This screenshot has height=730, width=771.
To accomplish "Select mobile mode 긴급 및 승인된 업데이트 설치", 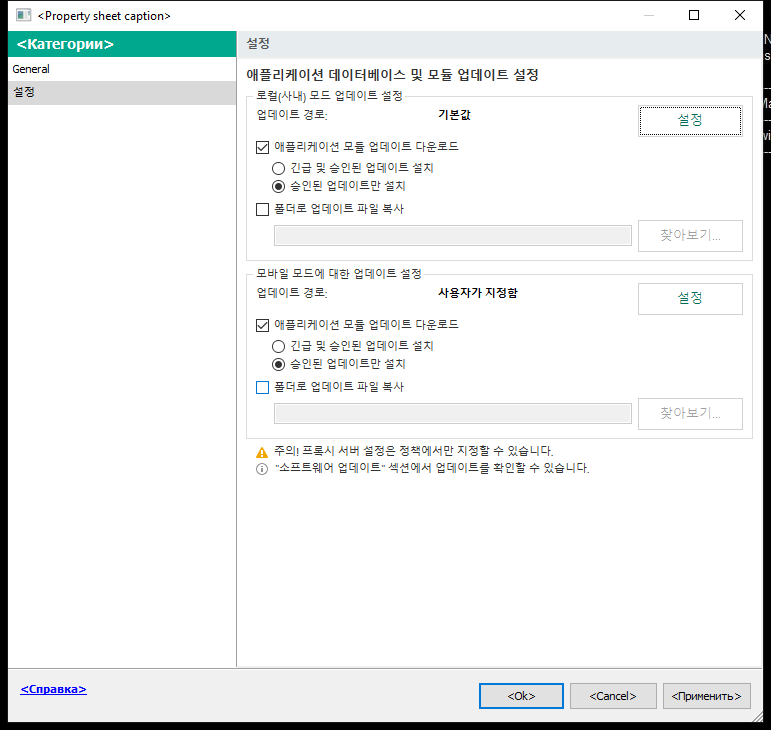I will (x=278, y=347).
